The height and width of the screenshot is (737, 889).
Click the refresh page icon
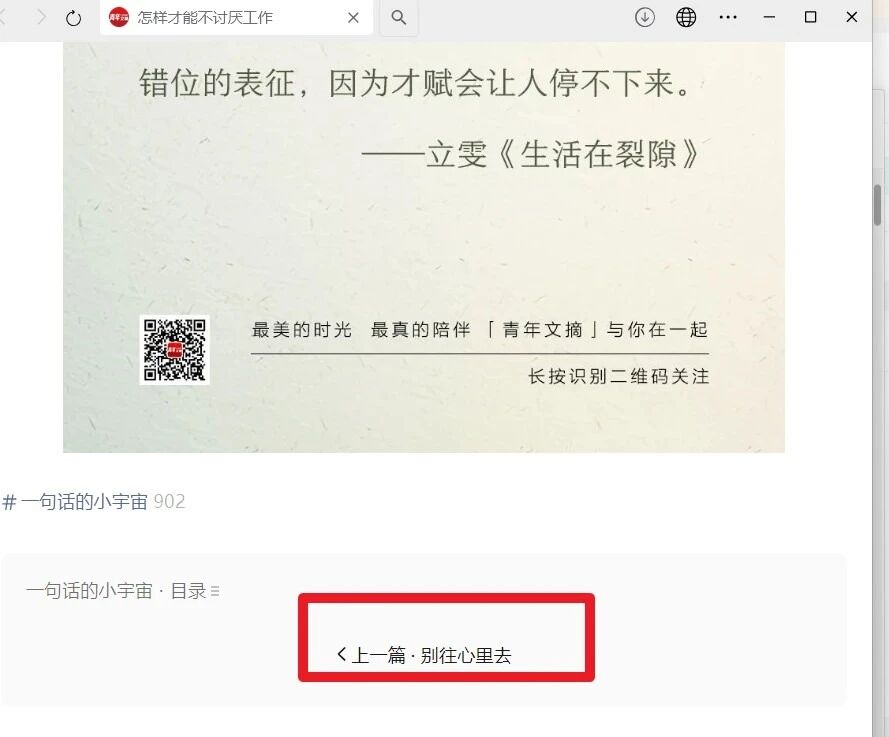click(x=73, y=18)
